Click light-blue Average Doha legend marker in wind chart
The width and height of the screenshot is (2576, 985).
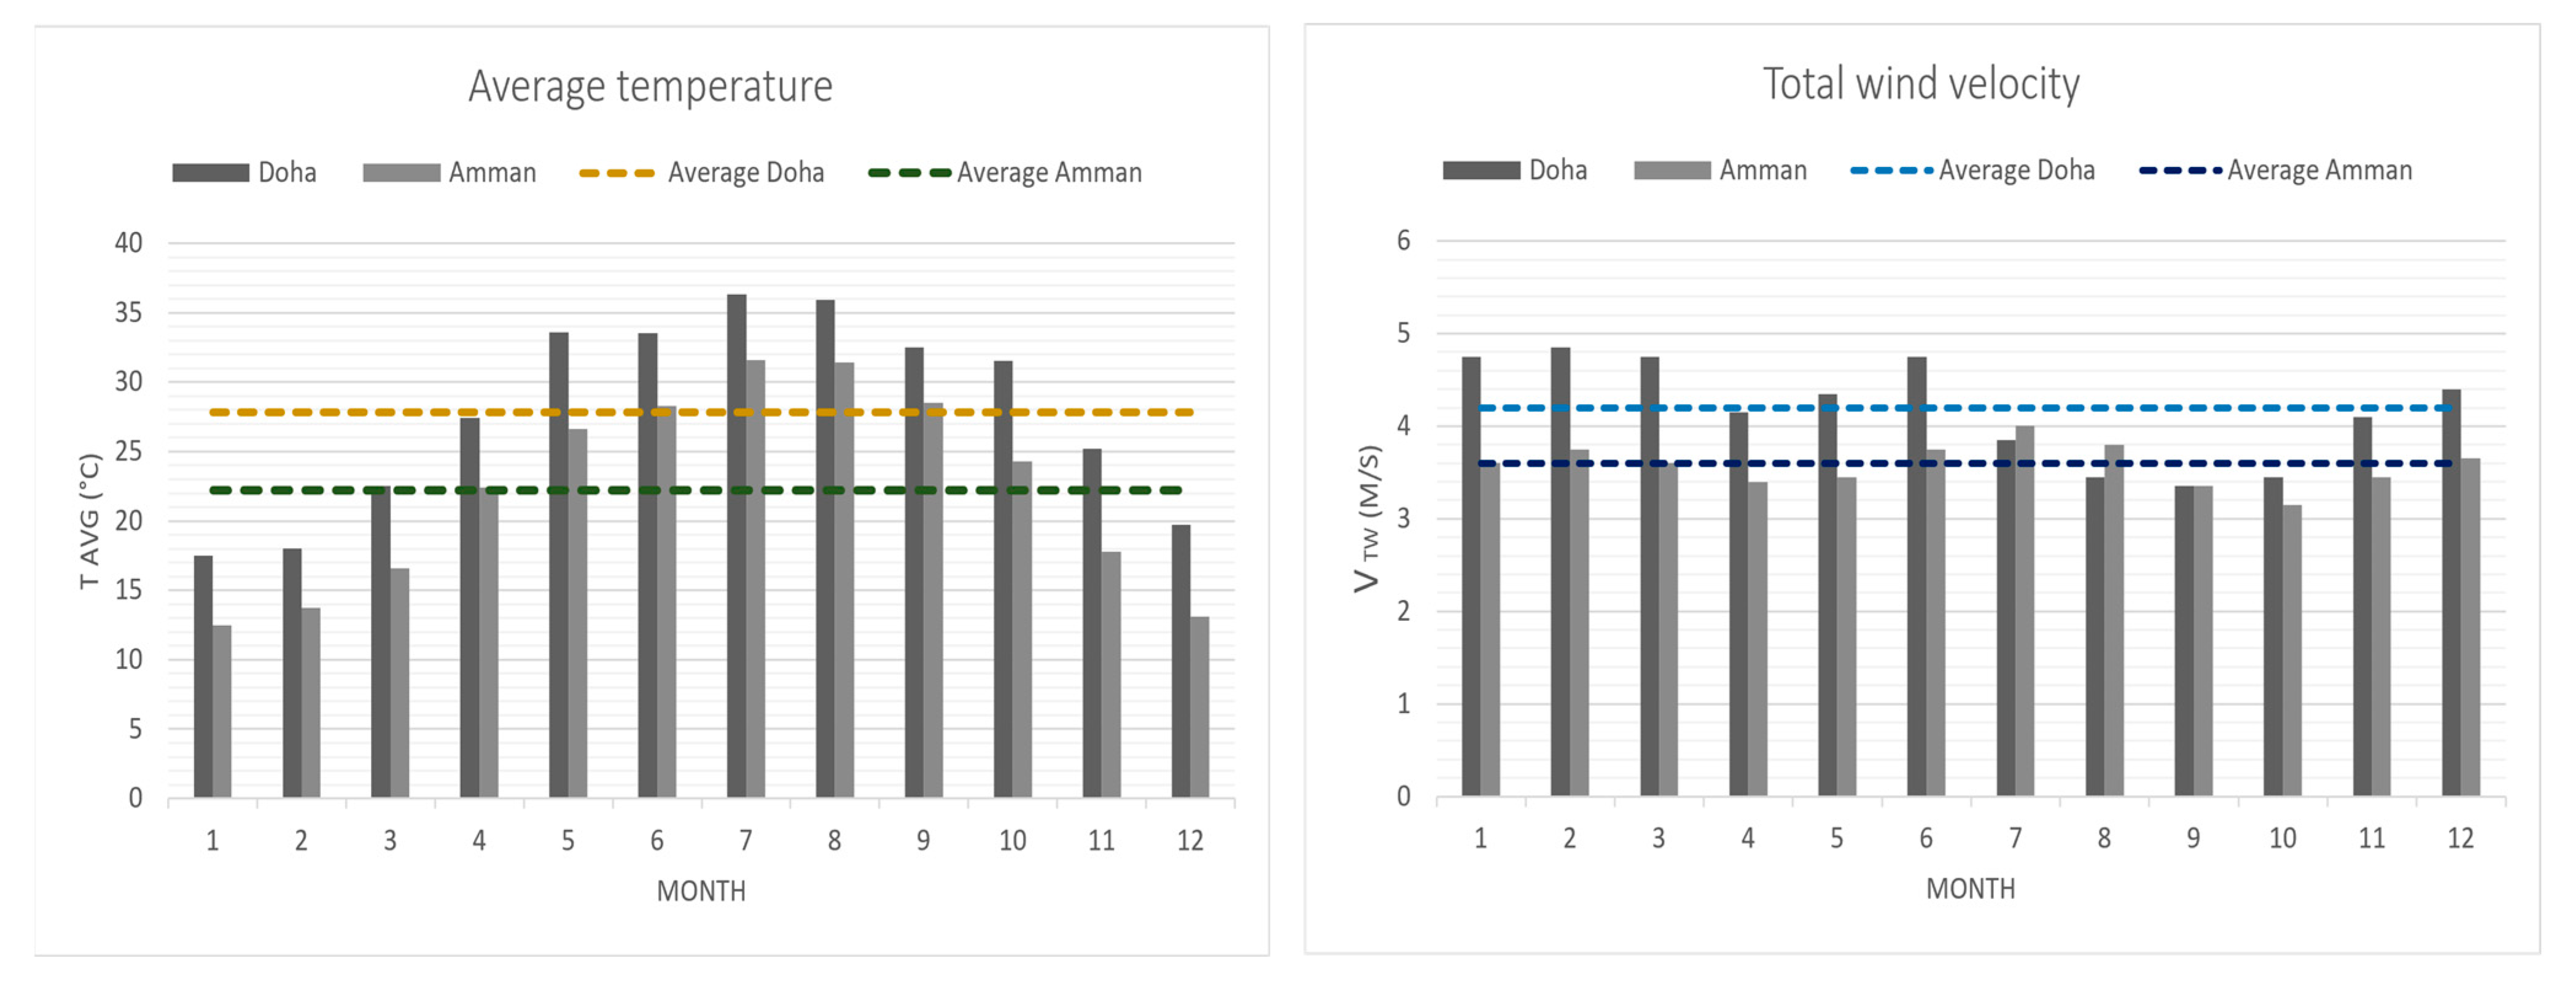point(1890,171)
